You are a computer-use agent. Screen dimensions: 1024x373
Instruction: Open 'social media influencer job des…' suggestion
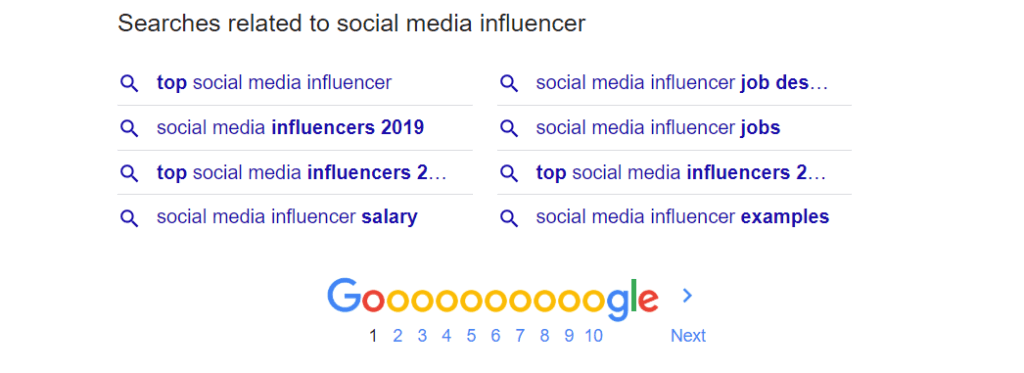pyautogui.click(x=682, y=83)
